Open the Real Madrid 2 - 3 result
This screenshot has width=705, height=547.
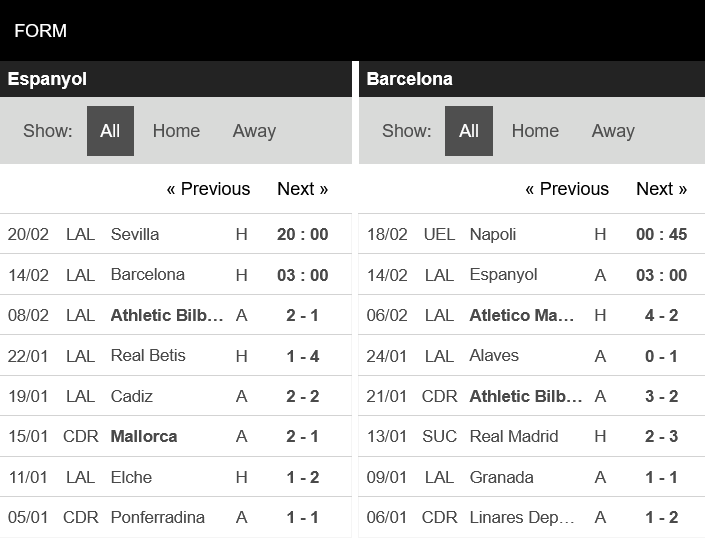pos(661,436)
